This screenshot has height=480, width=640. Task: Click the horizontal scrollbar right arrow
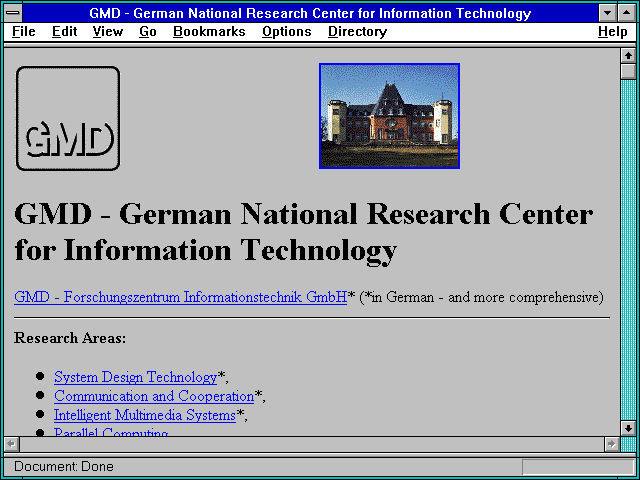click(x=611, y=444)
